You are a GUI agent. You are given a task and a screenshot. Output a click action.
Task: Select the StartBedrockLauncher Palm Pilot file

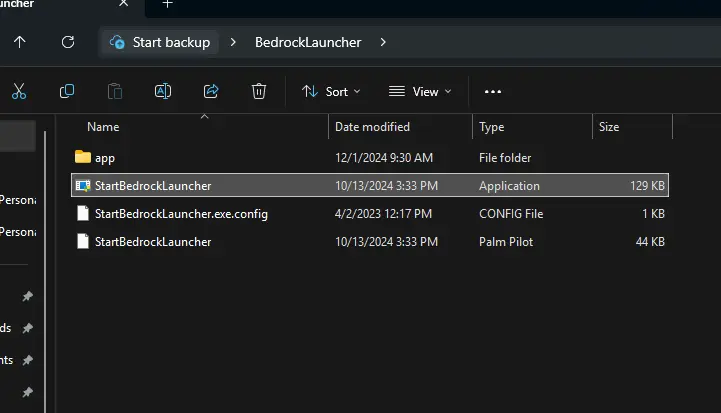(x=370, y=241)
